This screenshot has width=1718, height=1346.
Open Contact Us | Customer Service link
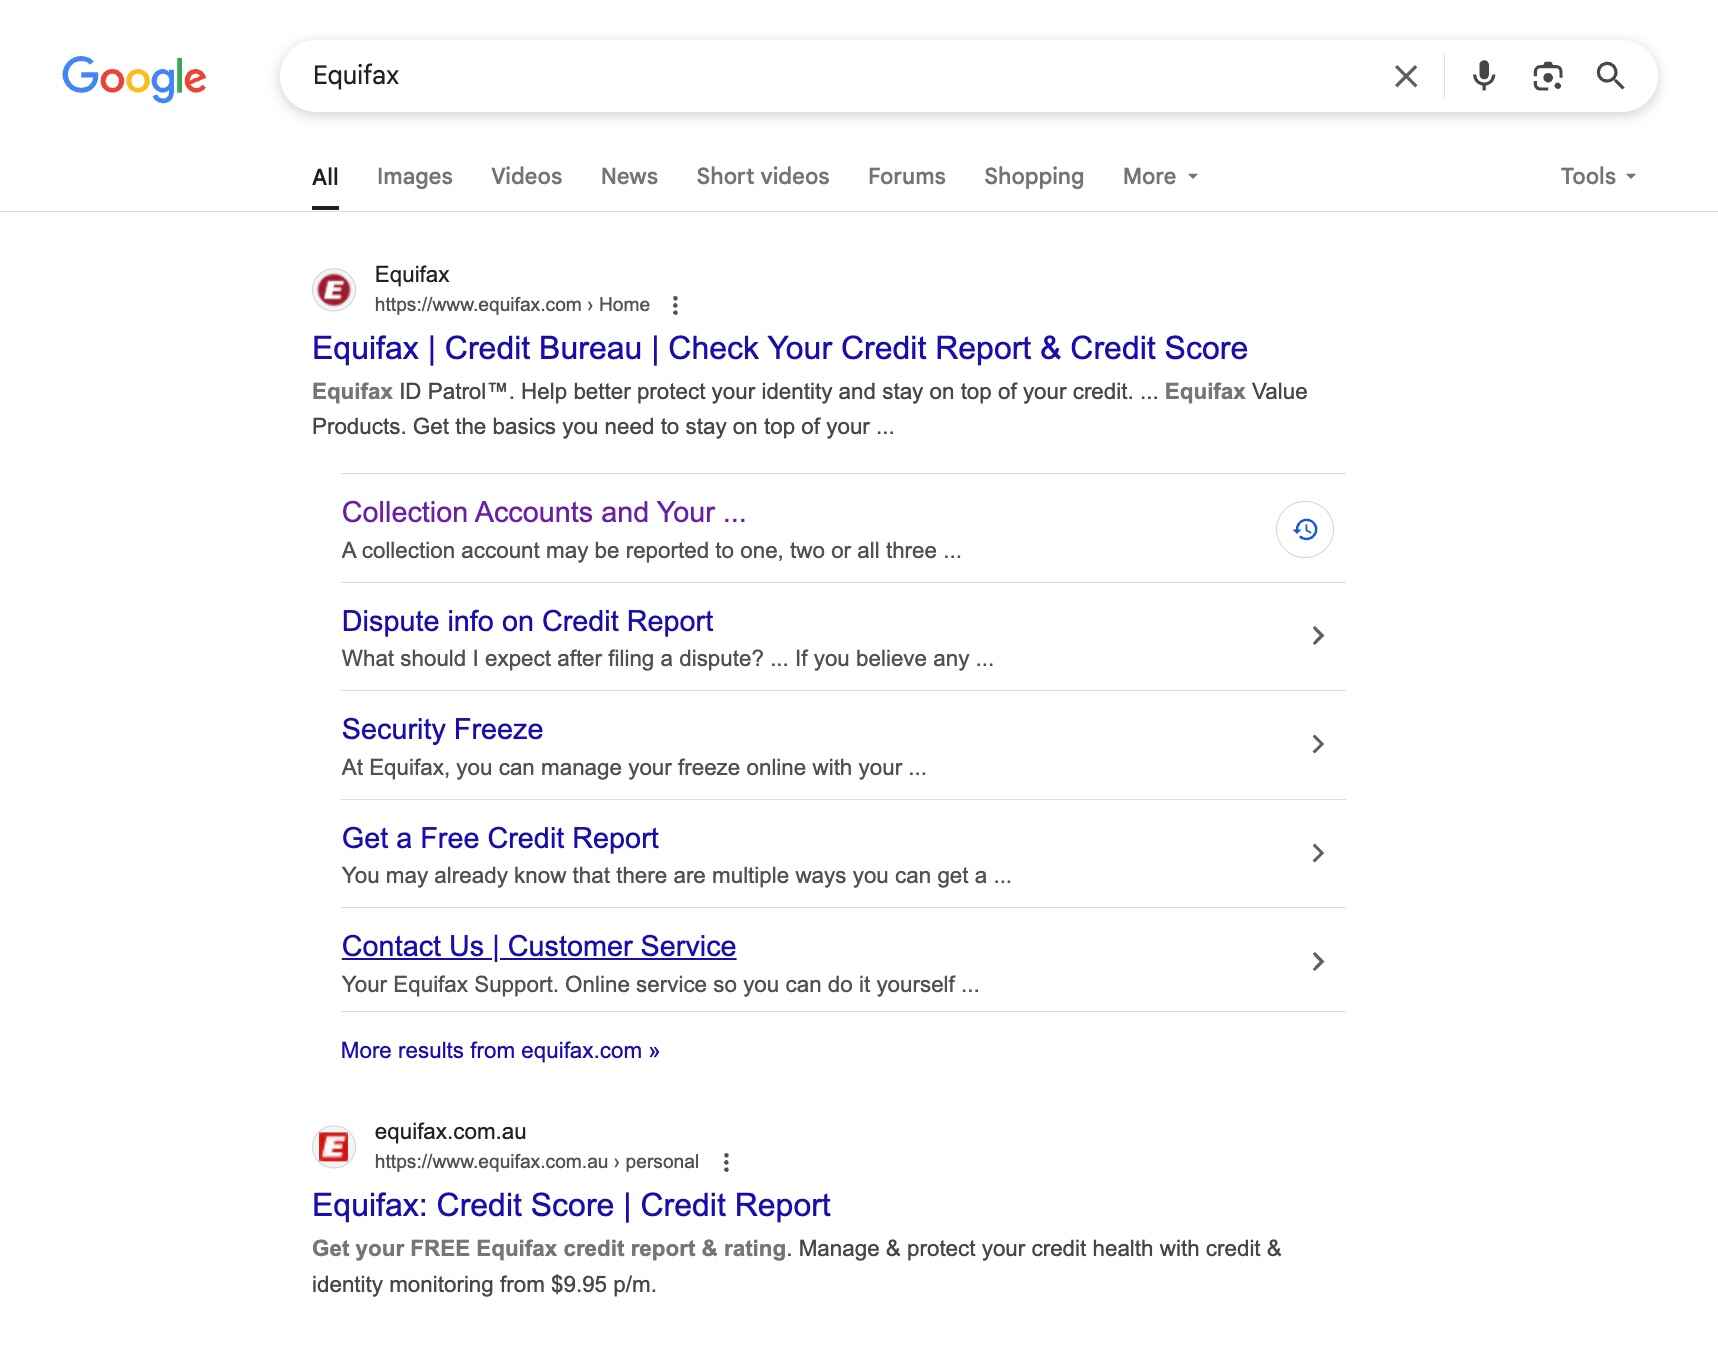pyautogui.click(x=539, y=946)
